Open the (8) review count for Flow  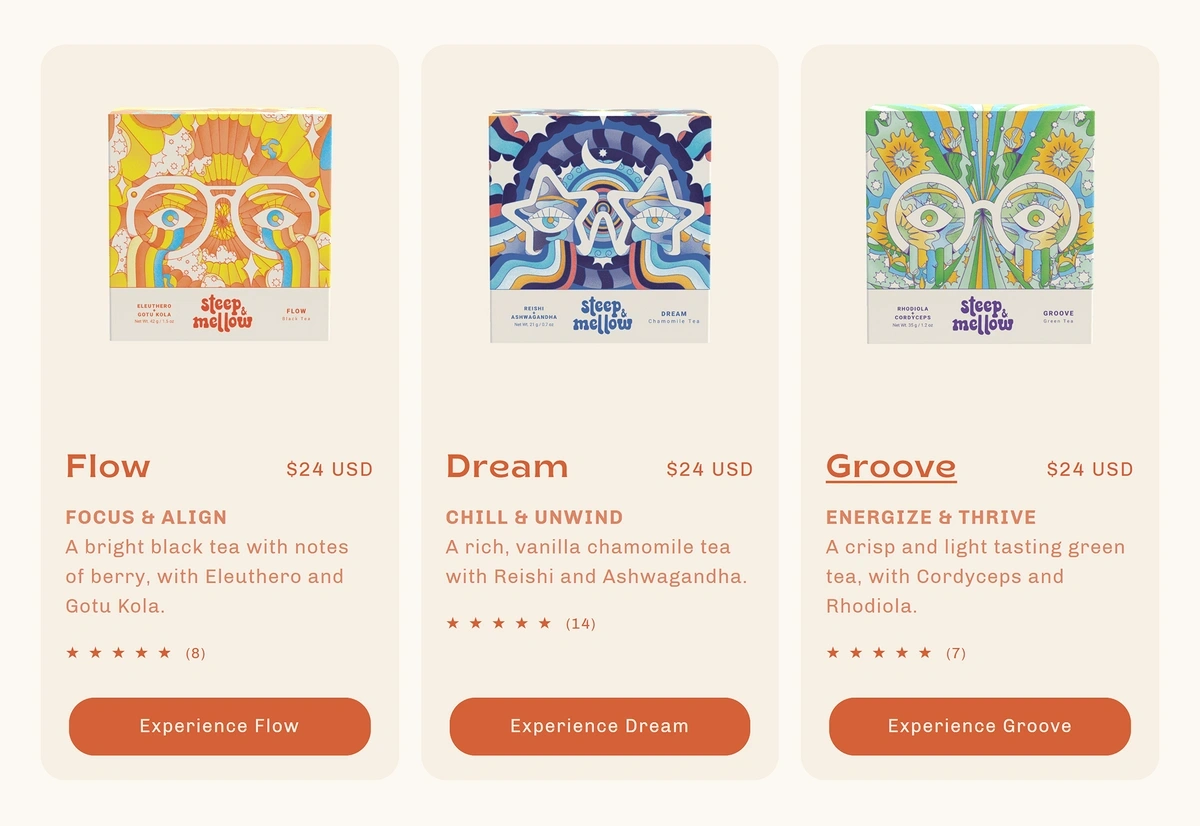[195, 653]
